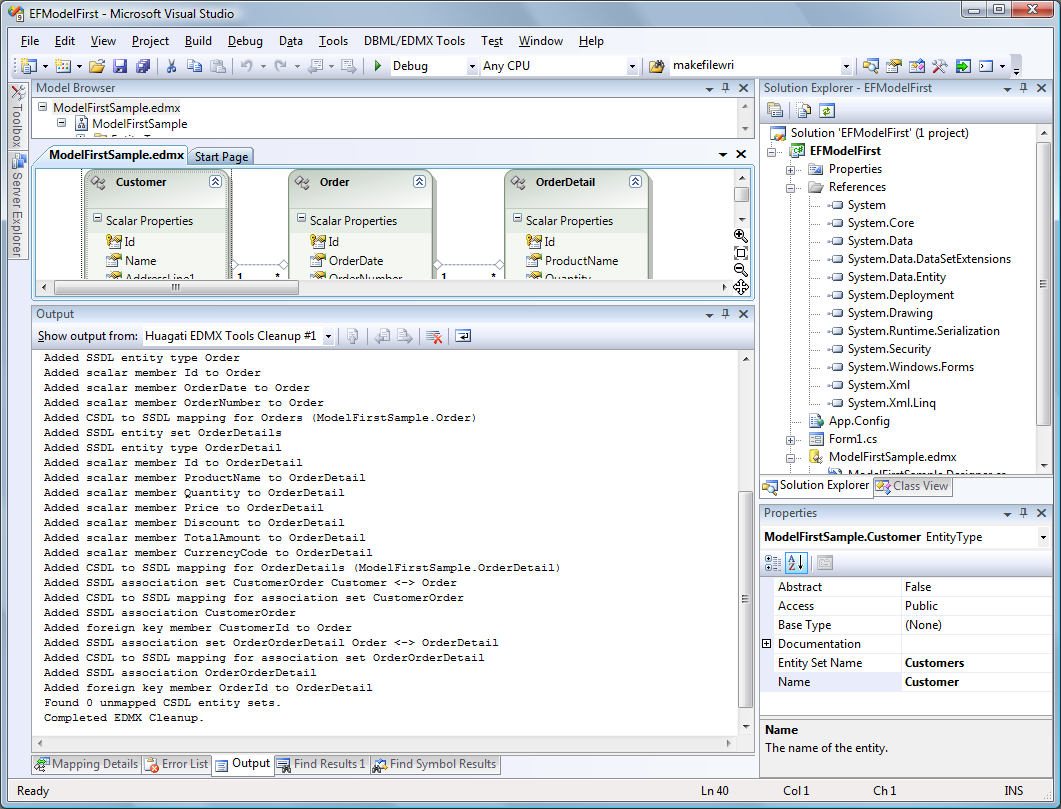Zoom out on the entity designer

pos(741,270)
